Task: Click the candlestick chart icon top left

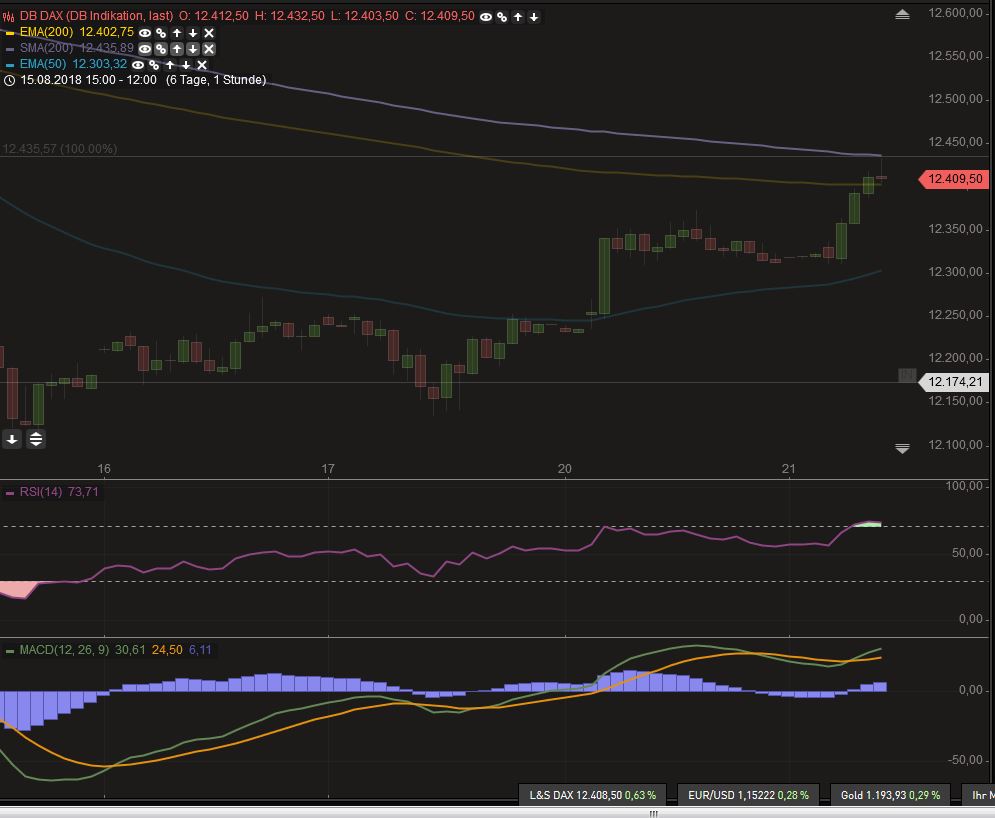Action: click(x=9, y=16)
